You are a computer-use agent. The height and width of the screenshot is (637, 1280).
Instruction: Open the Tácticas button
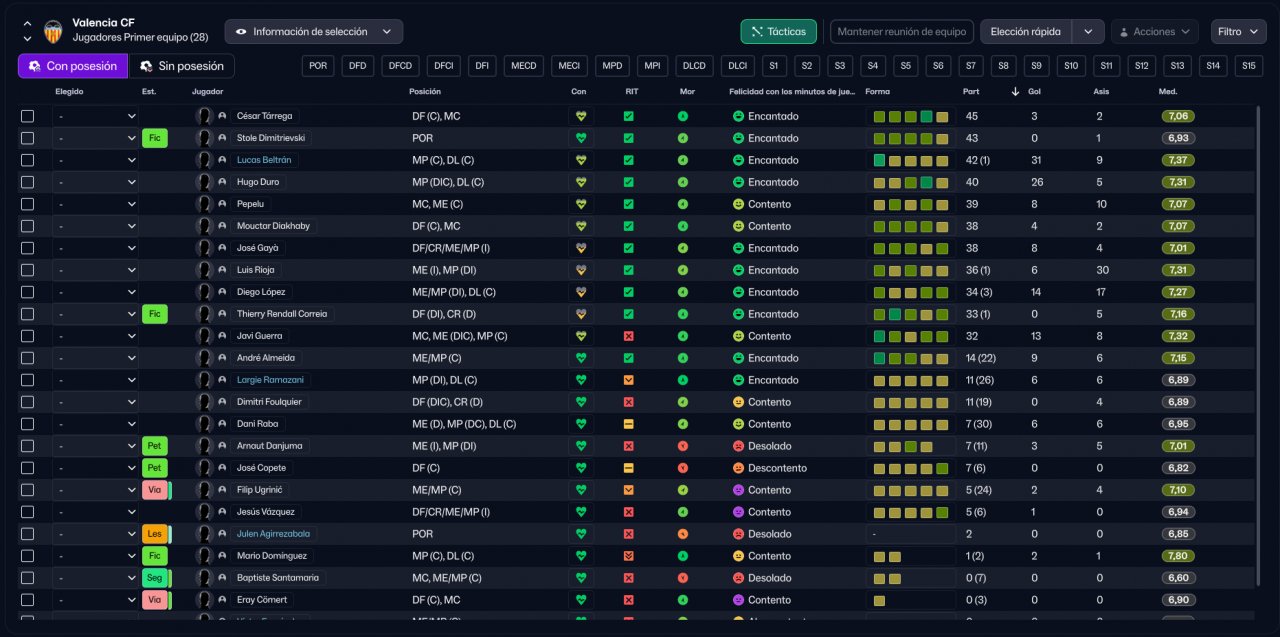tap(778, 32)
